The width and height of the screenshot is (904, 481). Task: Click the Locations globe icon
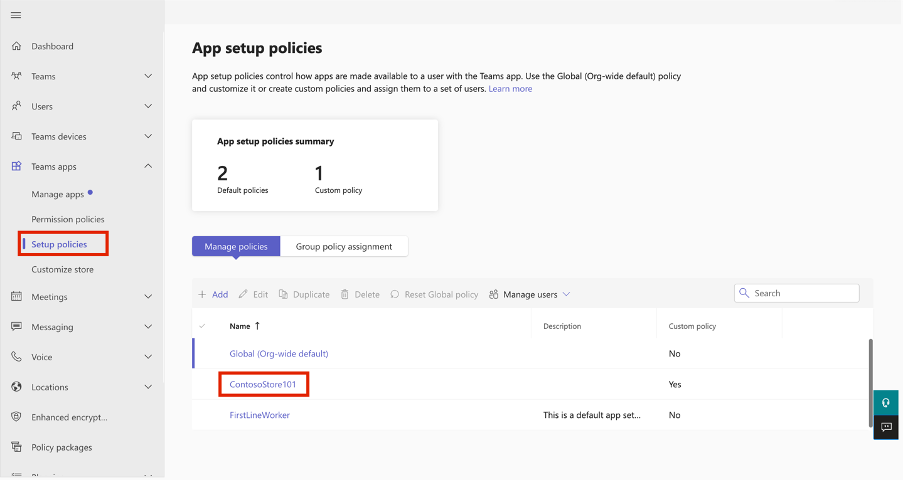pyautogui.click(x=16, y=386)
